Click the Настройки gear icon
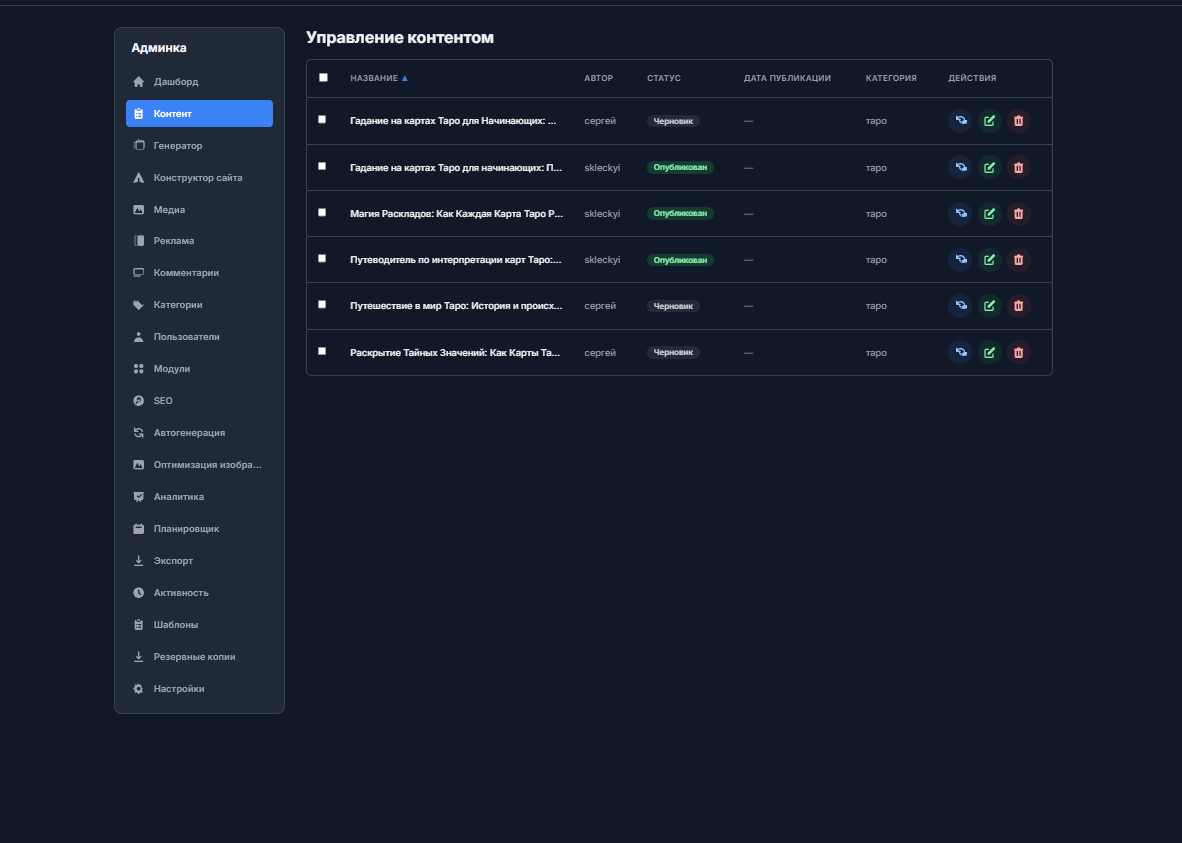Image resolution: width=1182 pixels, height=843 pixels. coord(139,689)
